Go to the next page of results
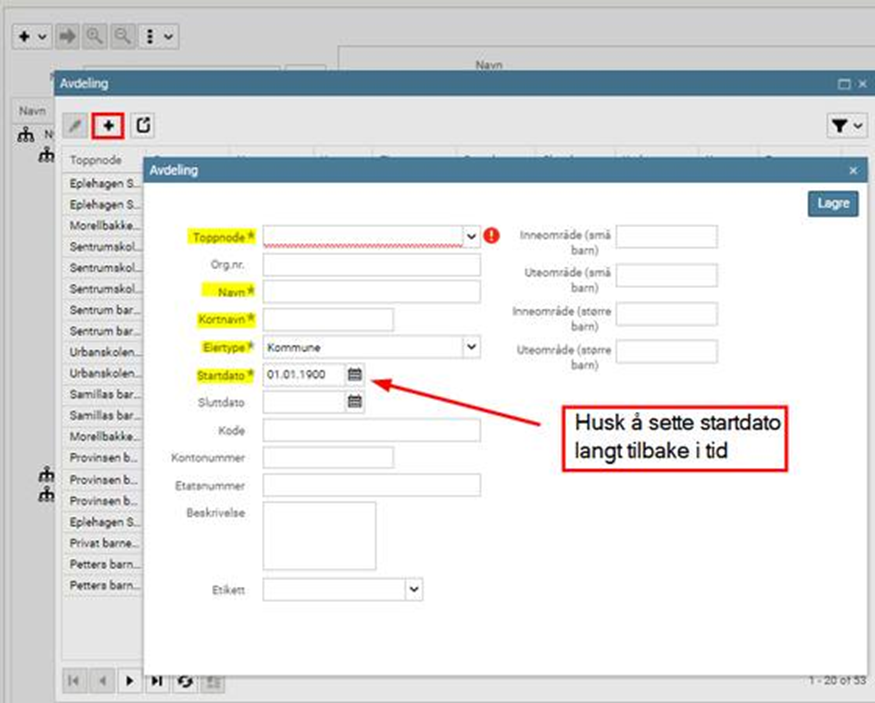This screenshot has width=875, height=703. pos(129,681)
